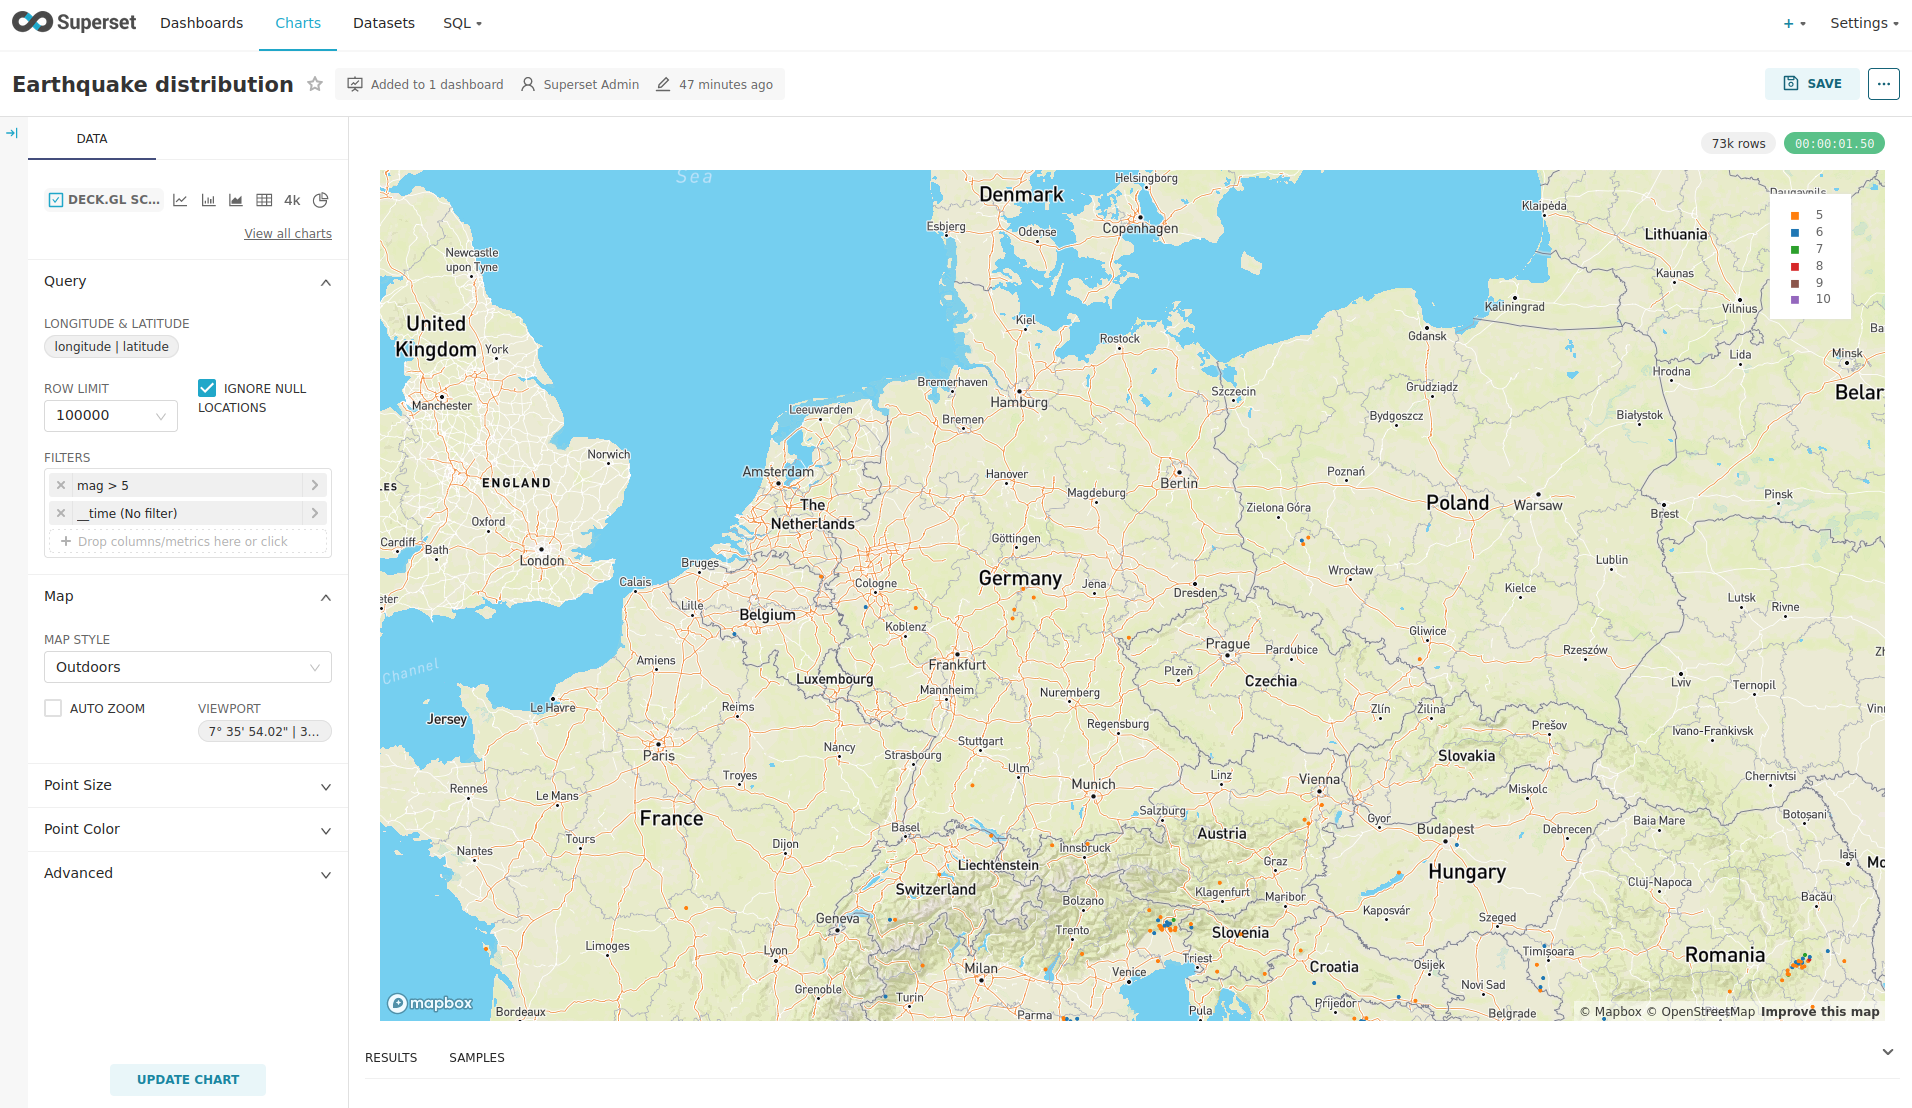Viewport: 1912px width, 1108px height.
Task: Enable the Auto Zoom checkbox
Action: (x=53, y=708)
